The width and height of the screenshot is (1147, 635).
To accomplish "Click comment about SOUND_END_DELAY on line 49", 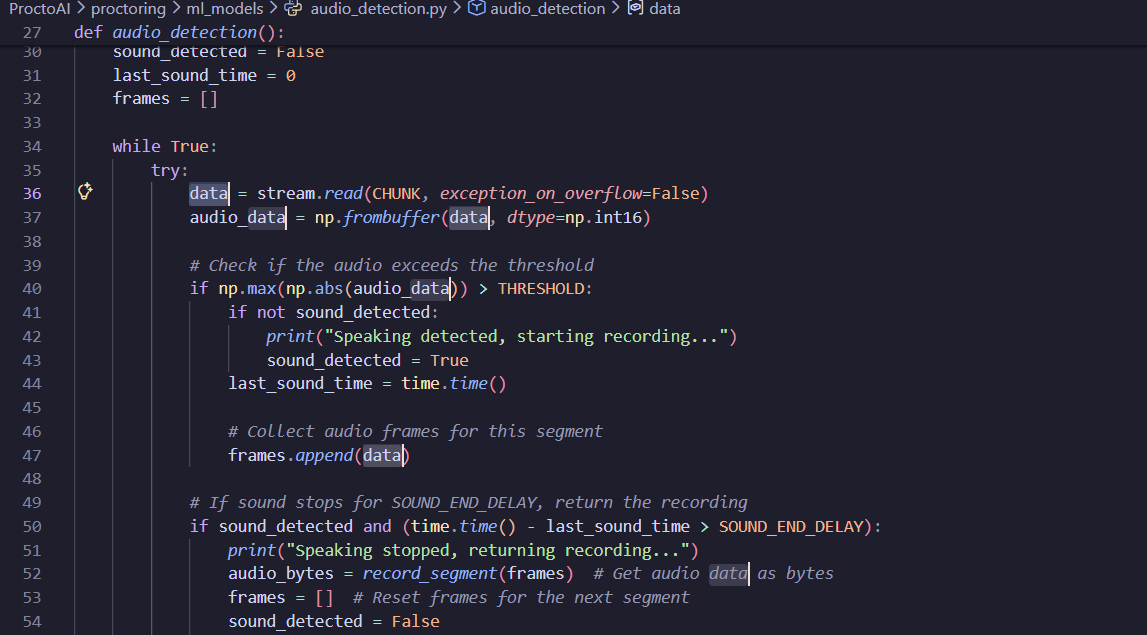I will coord(468,503).
